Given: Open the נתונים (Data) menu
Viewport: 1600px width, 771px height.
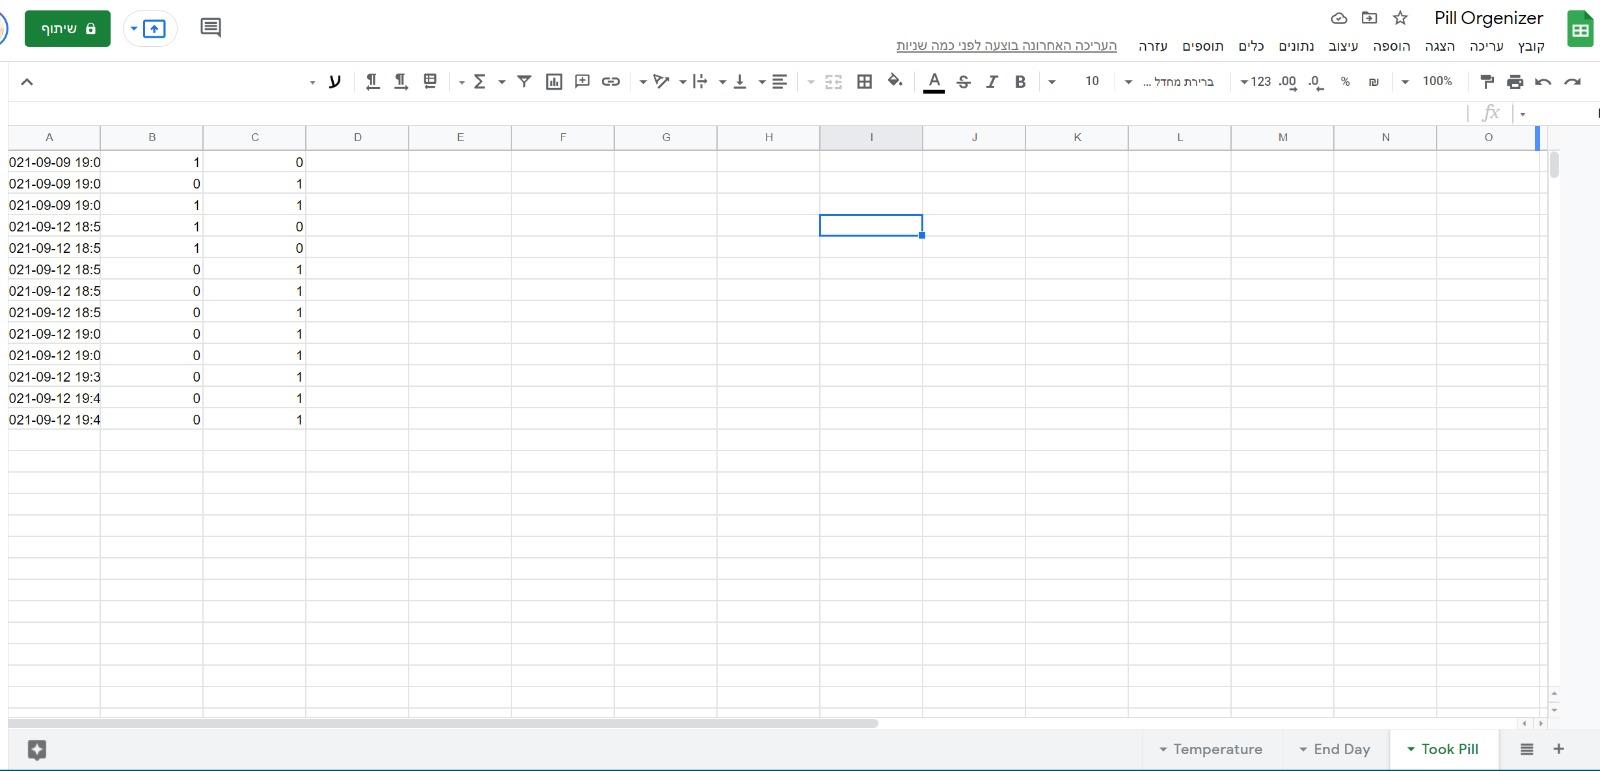Looking at the screenshot, I should coord(1296,46).
